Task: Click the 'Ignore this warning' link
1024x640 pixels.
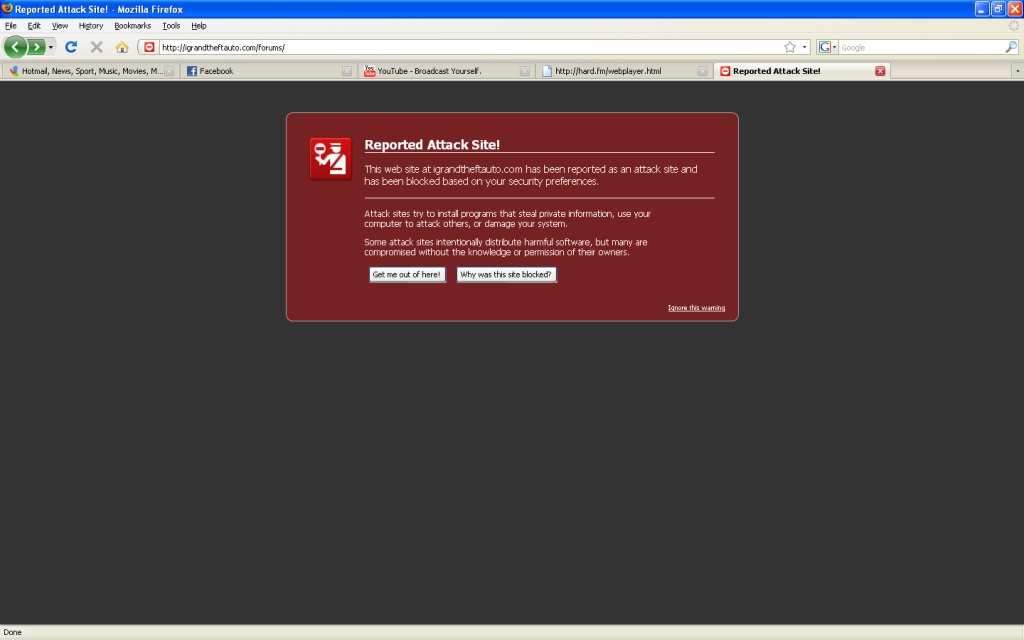Action: 696,308
